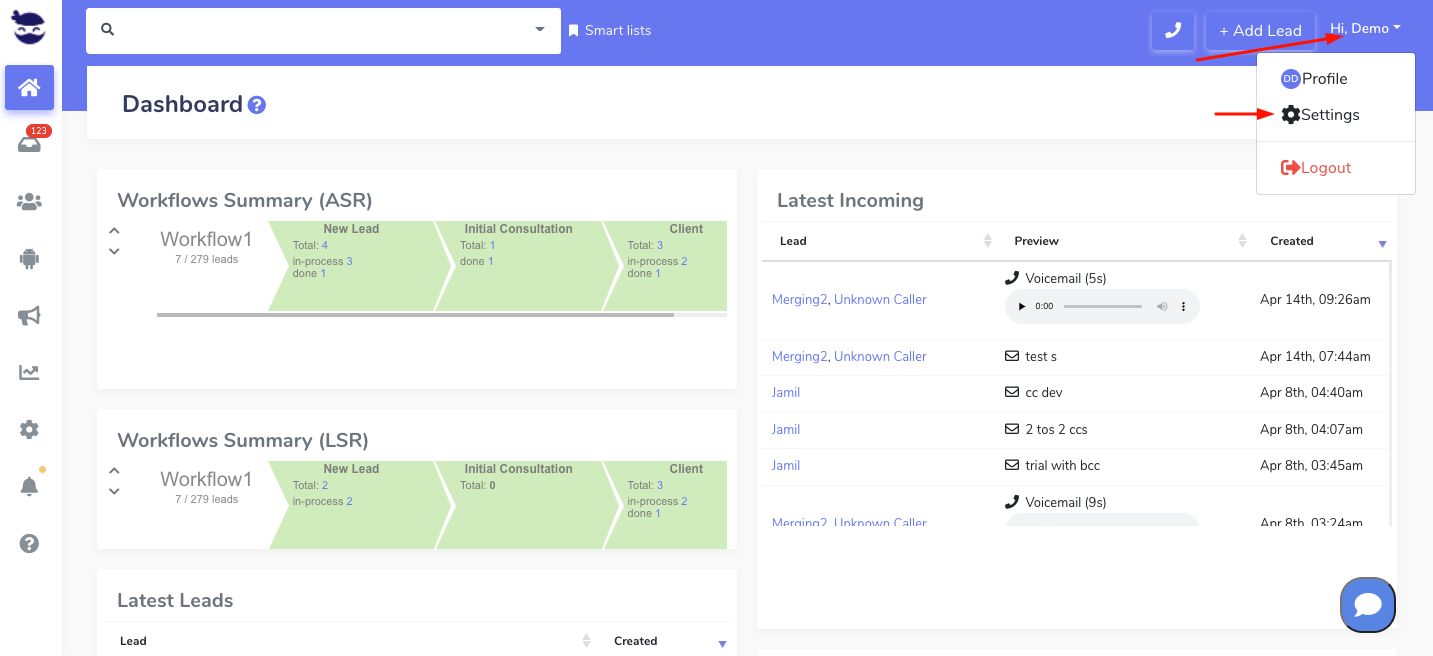The image size is (1433, 656).
Task: Open the inbox icon with 123 badge
Action: tap(29, 144)
